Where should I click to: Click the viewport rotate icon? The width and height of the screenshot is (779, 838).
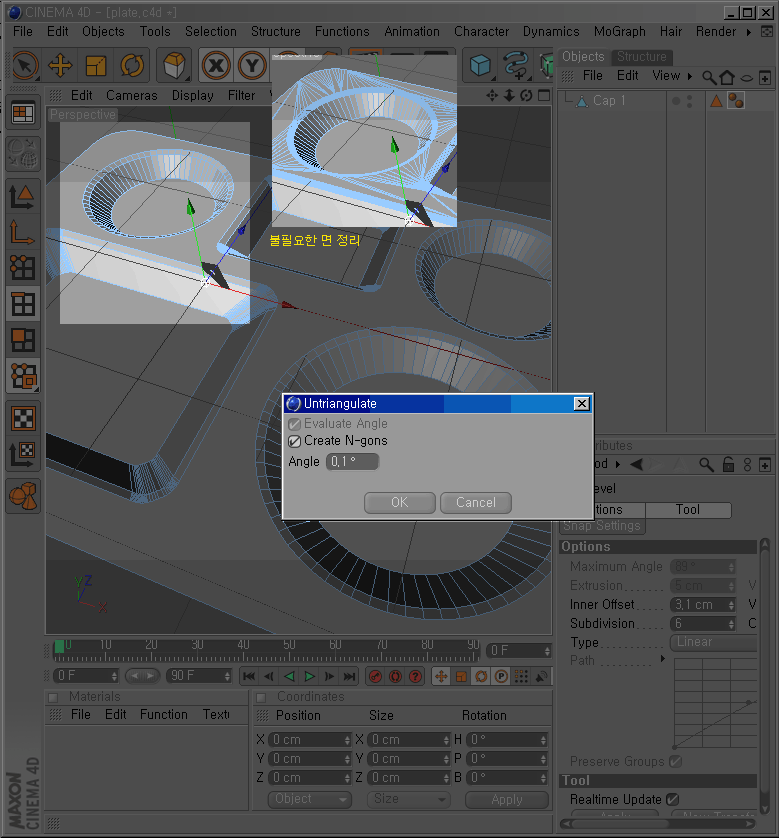click(526, 96)
